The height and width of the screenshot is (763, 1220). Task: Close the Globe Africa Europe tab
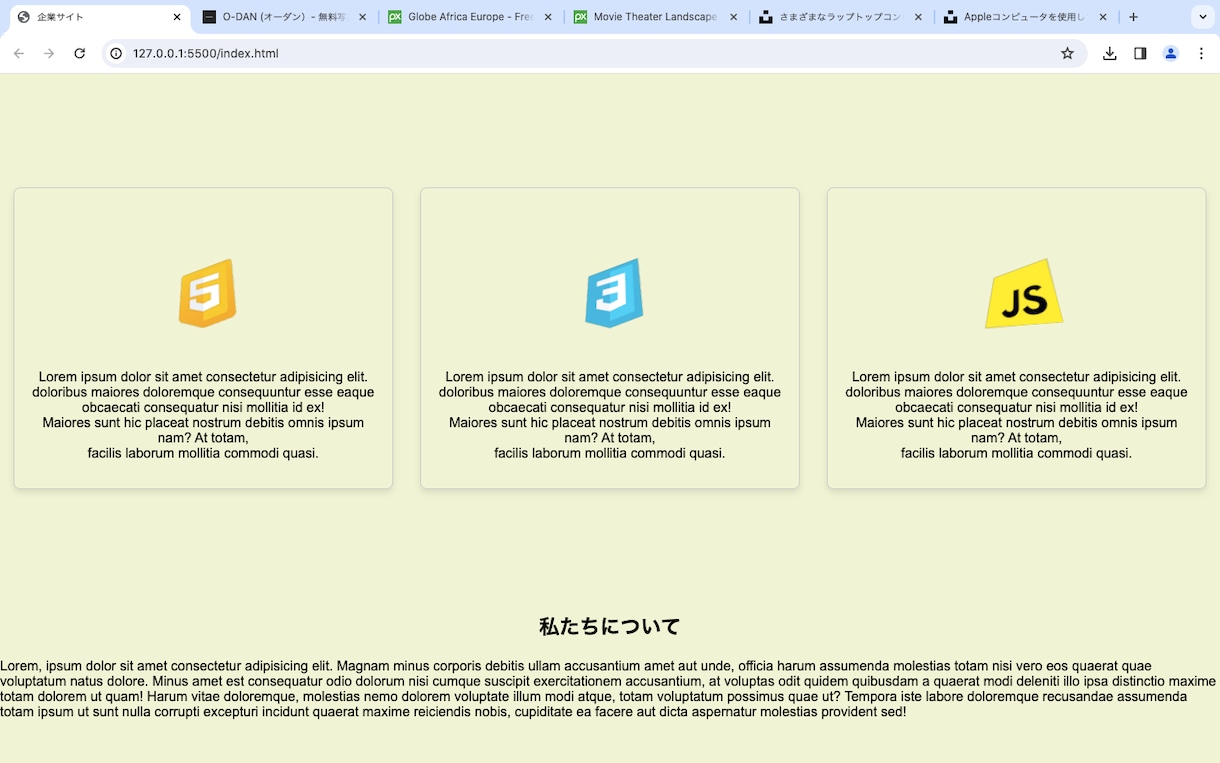point(548,17)
